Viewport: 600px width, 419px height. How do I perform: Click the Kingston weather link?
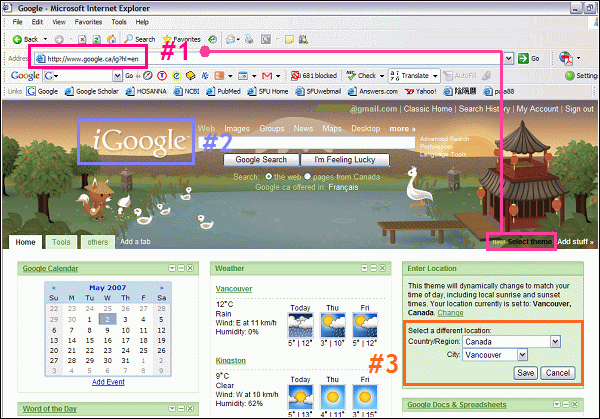[231, 360]
